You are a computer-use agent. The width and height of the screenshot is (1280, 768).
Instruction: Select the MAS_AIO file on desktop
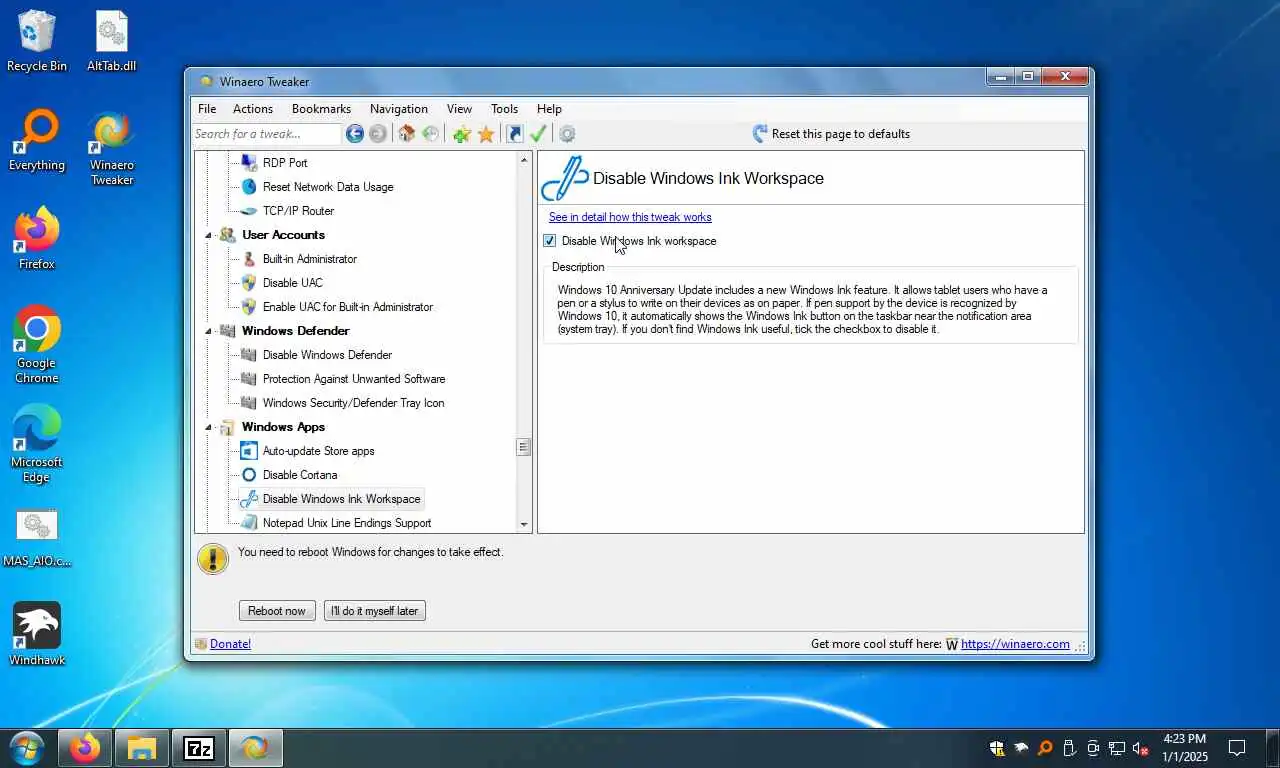click(x=37, y=538)
